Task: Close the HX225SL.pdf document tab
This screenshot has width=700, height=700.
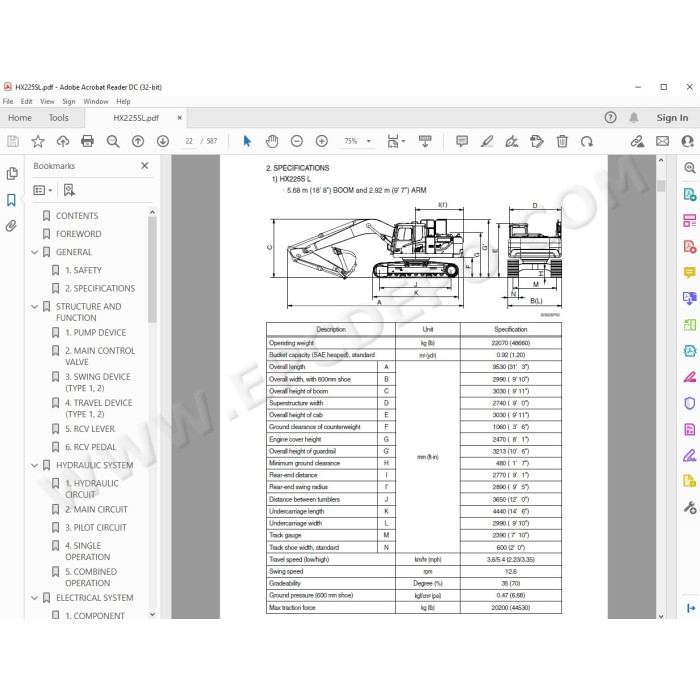Action: click(179, 118)
